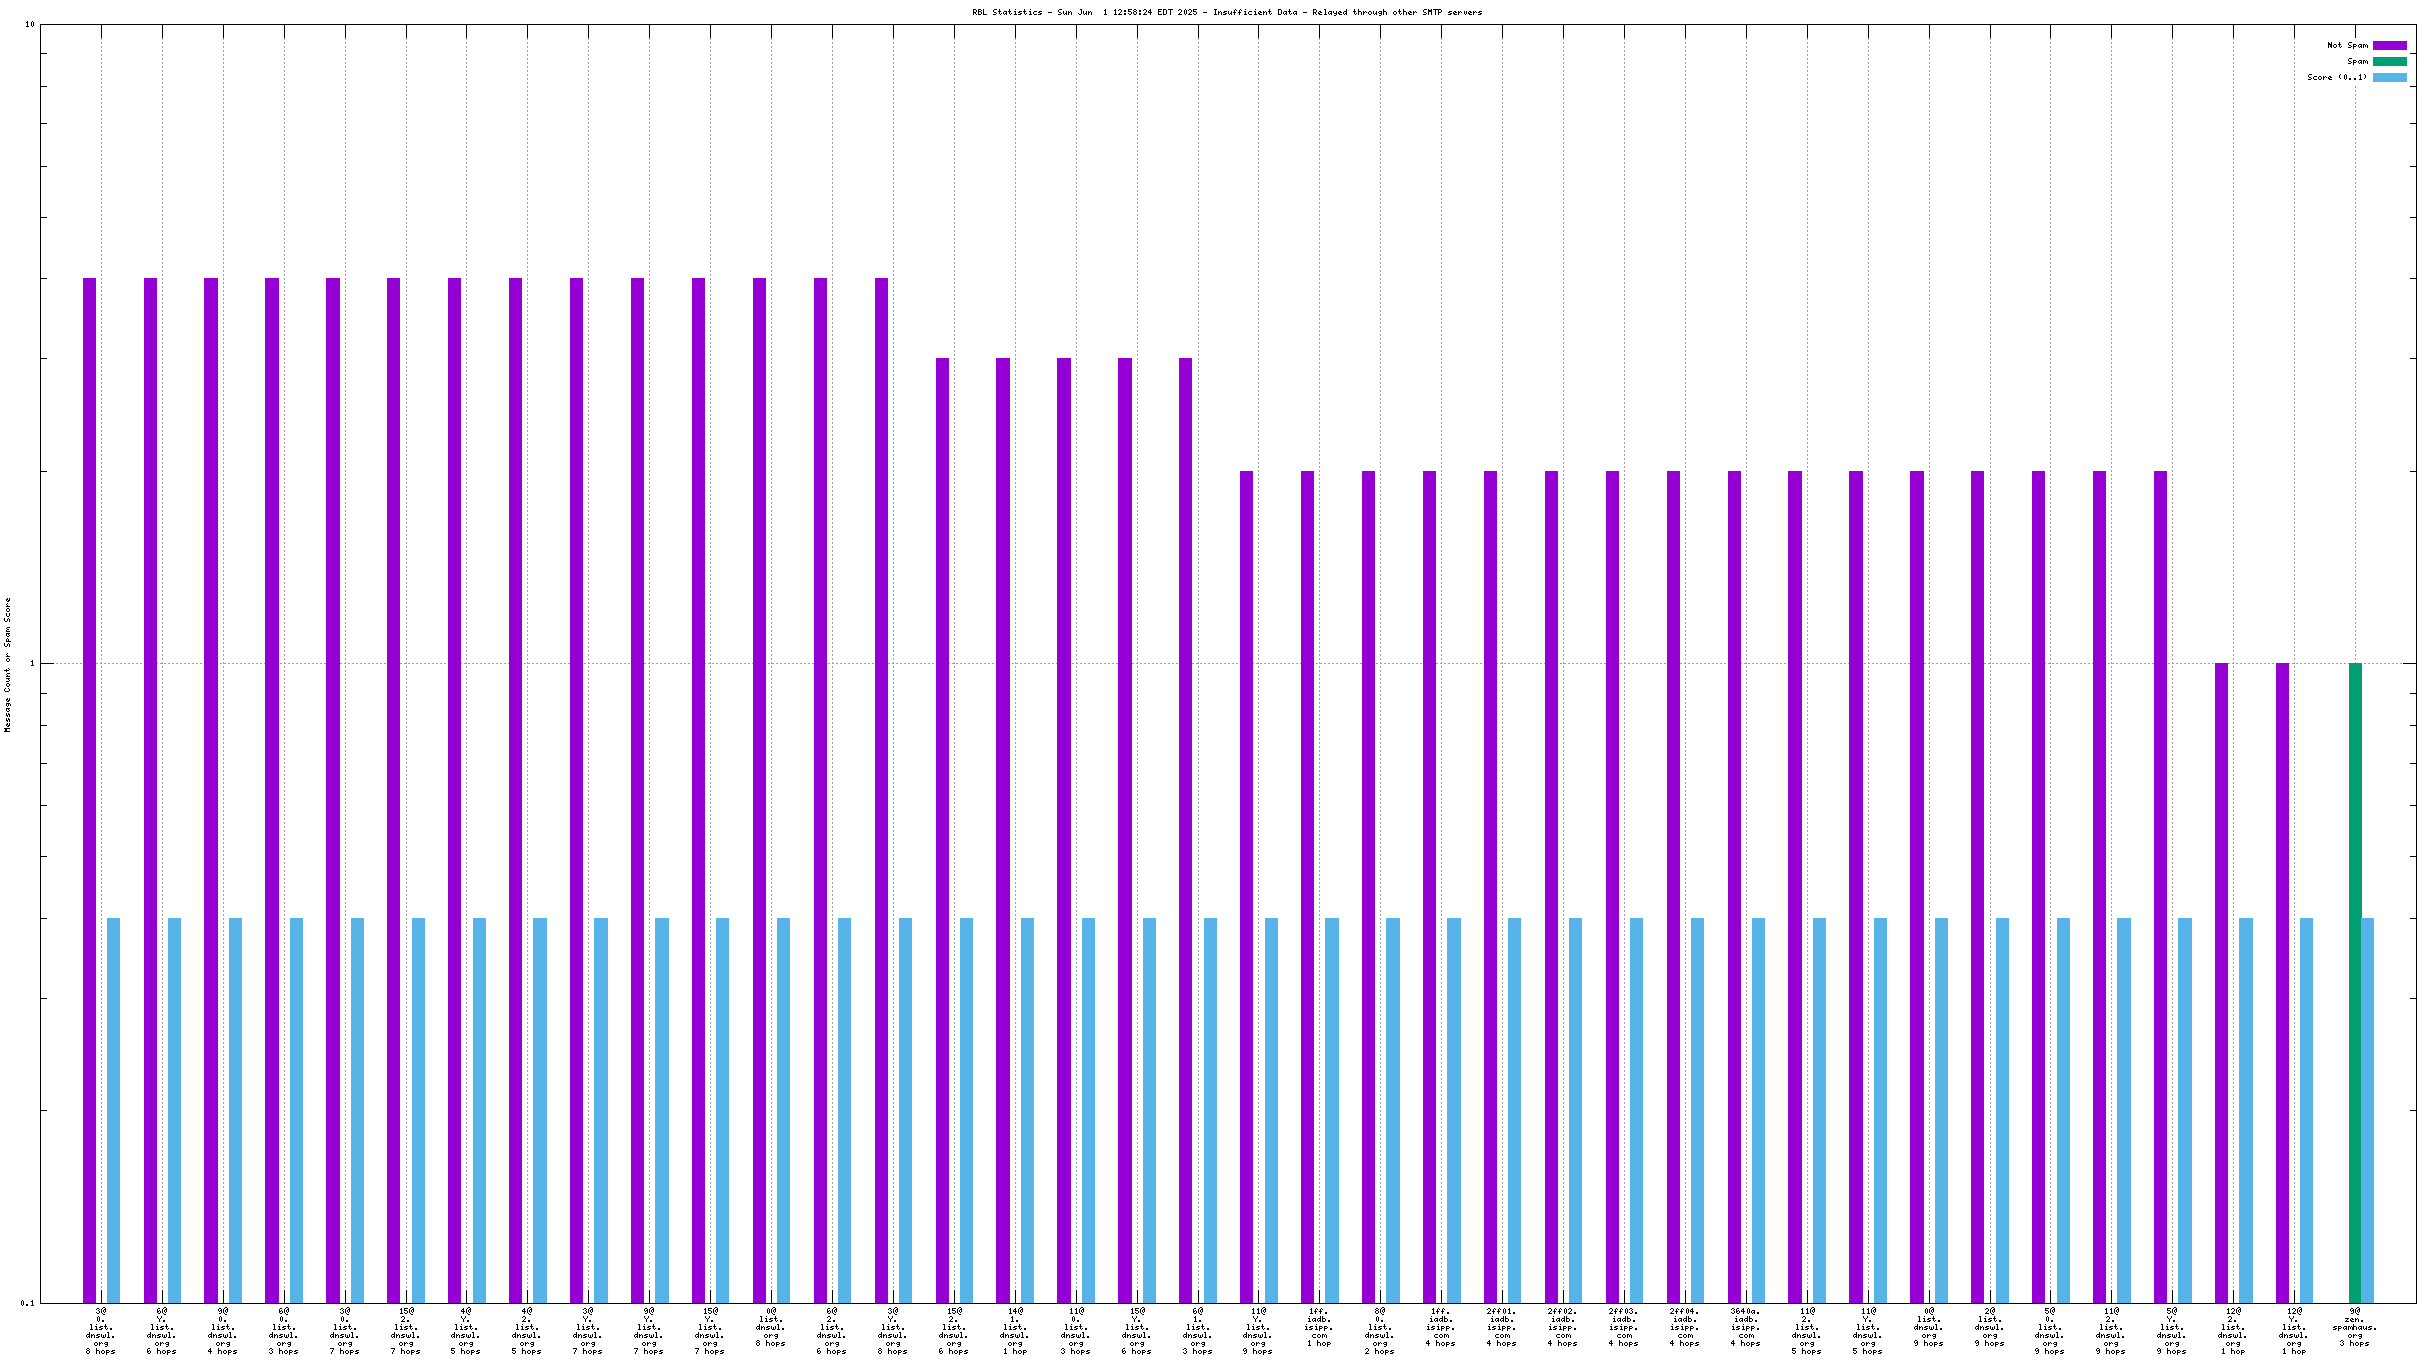Click the zen.spamhaus.org 3 hops label
The height and width of the screenshot is (1368, 2432).
click(x=2355, y=1329)
